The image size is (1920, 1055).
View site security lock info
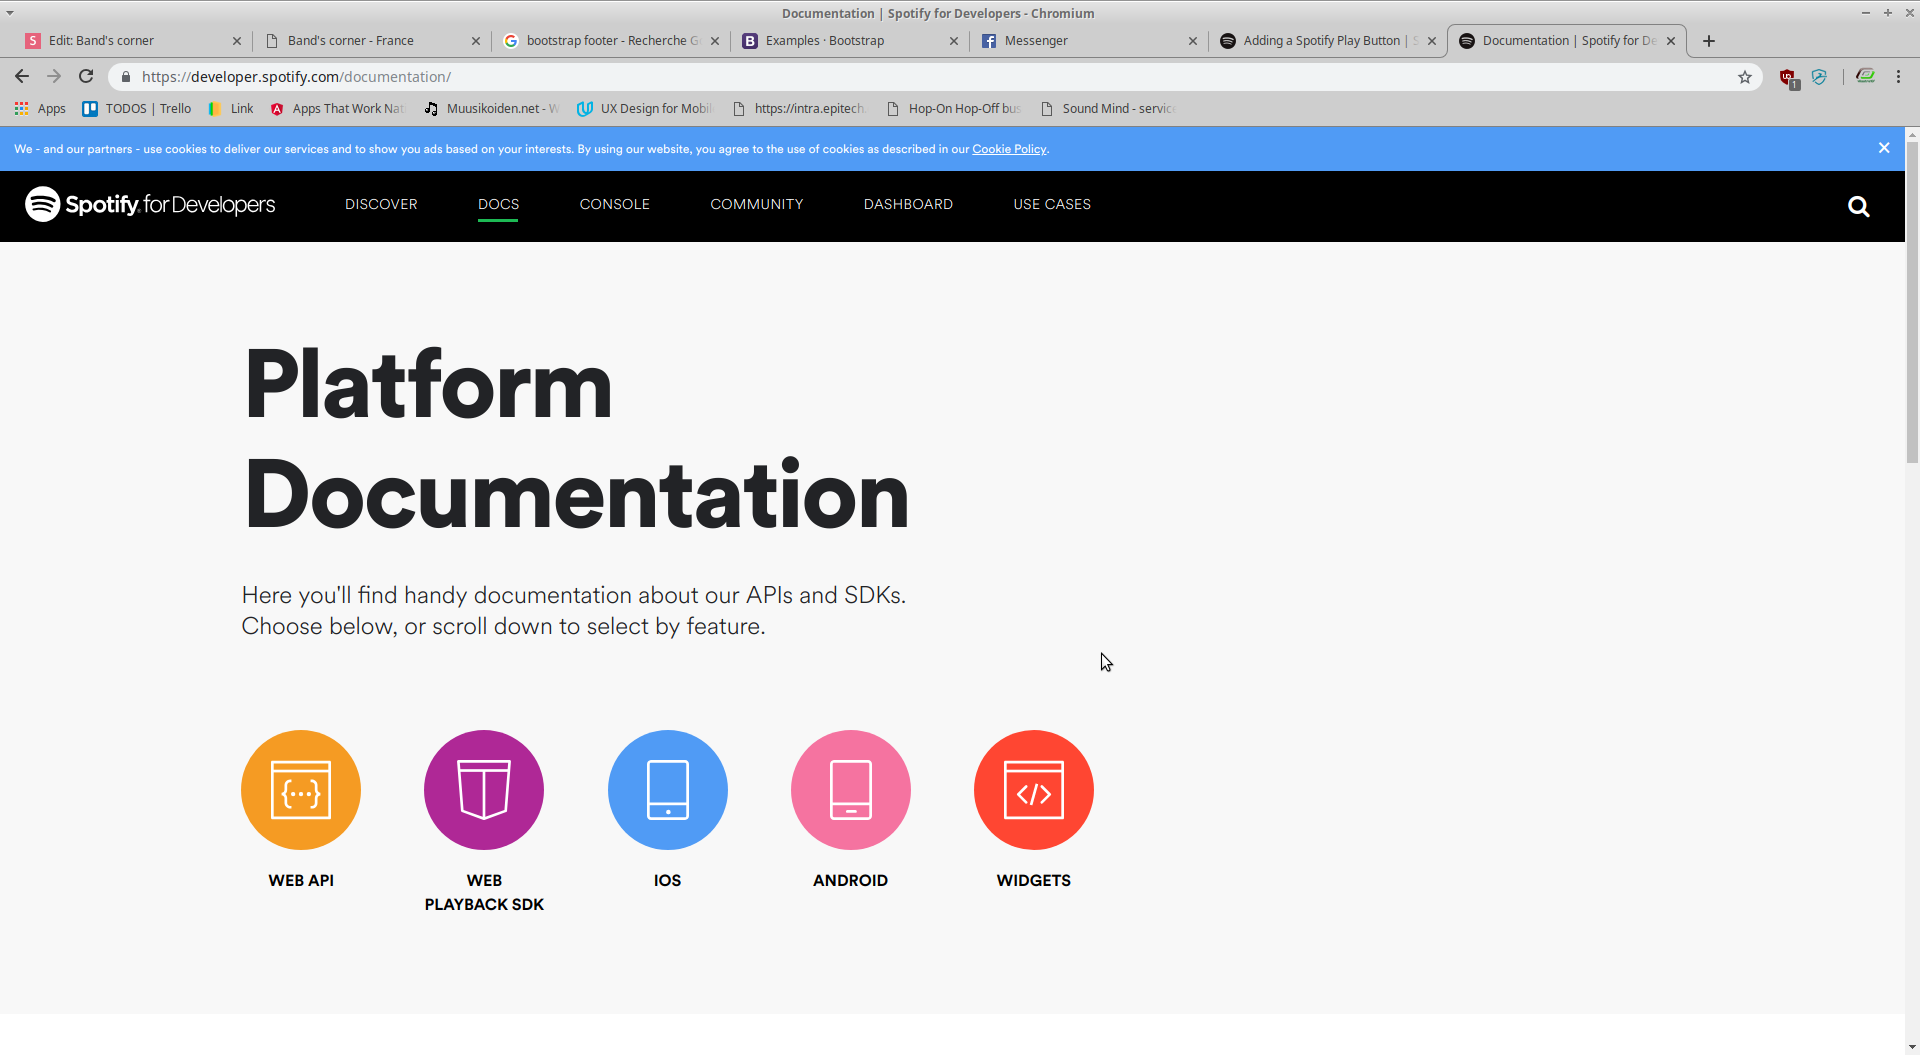pyautogui.click(x=126, y=77)
